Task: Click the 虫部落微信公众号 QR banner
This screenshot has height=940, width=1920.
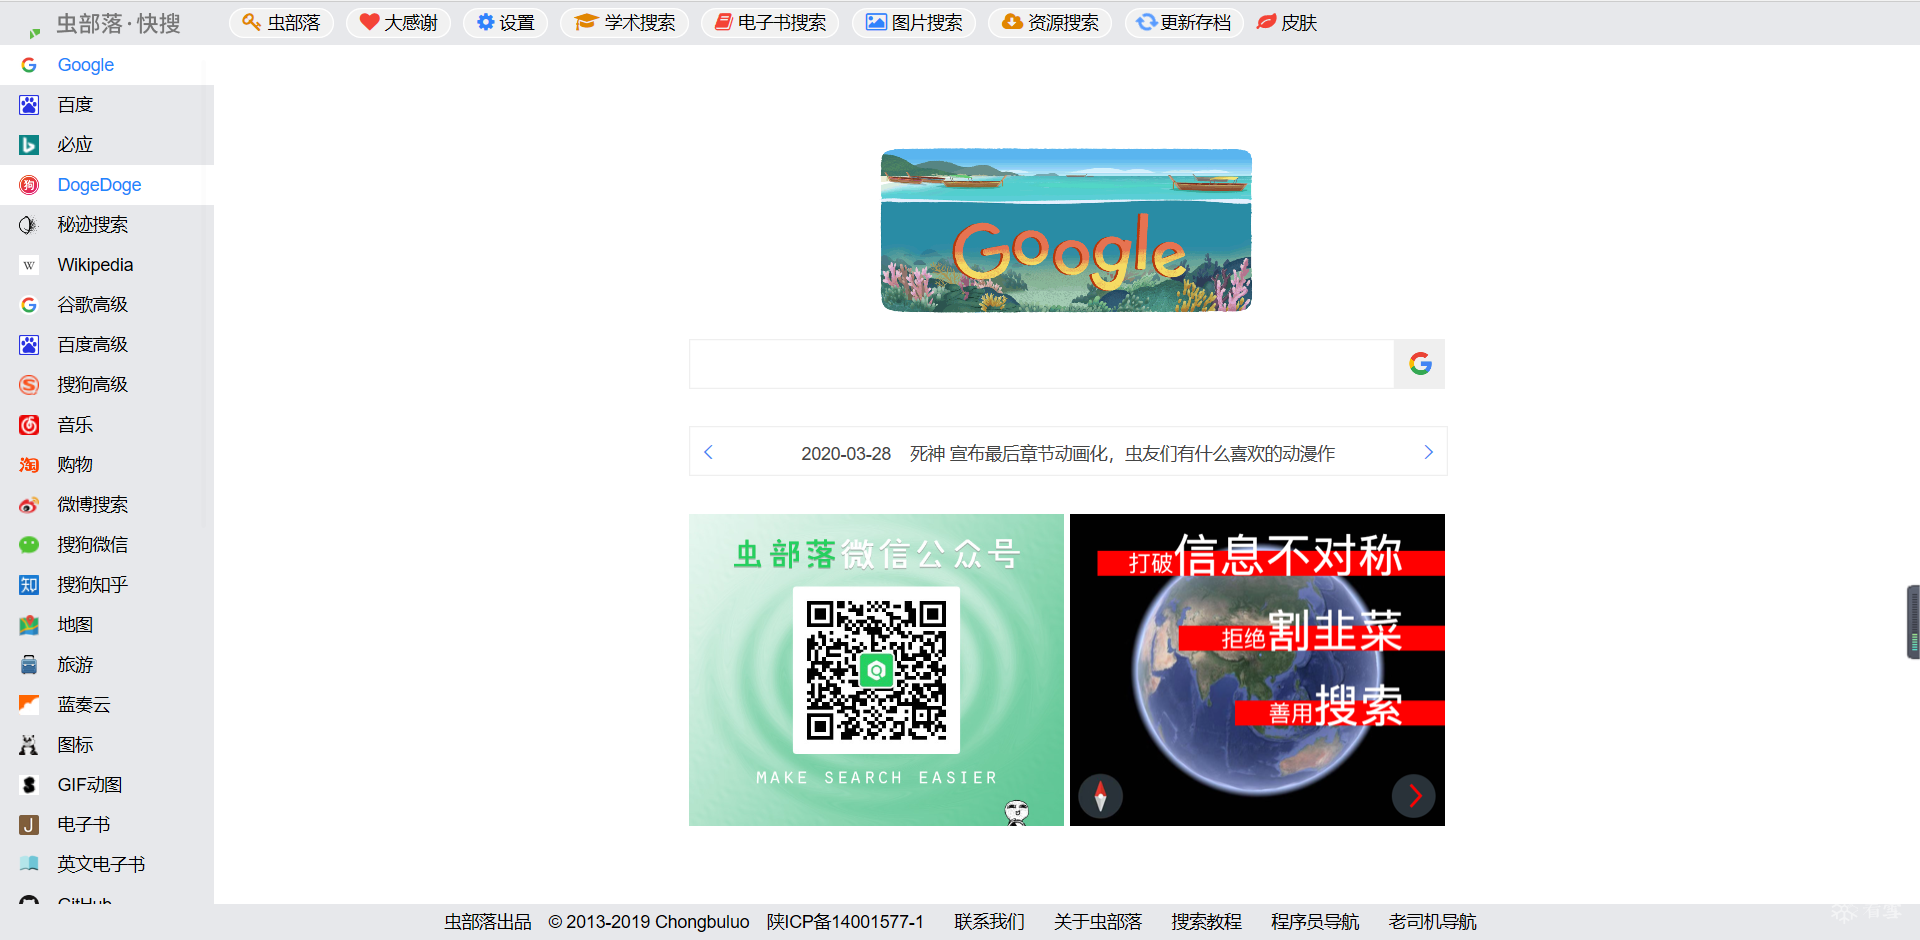Action: 876,670
